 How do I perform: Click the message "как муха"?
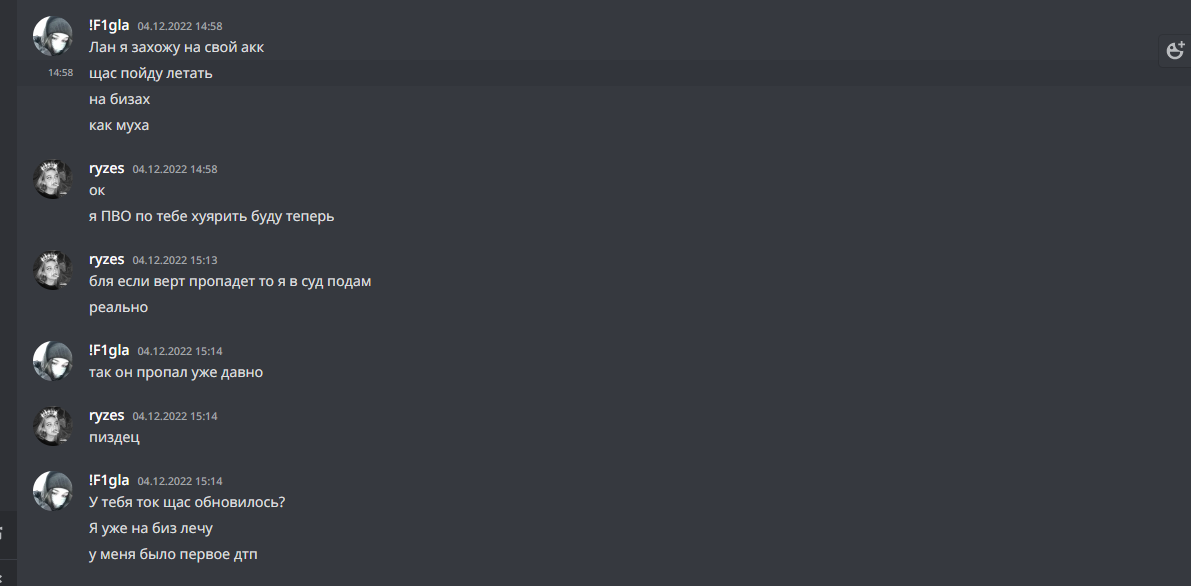click(x=119, y=125)
